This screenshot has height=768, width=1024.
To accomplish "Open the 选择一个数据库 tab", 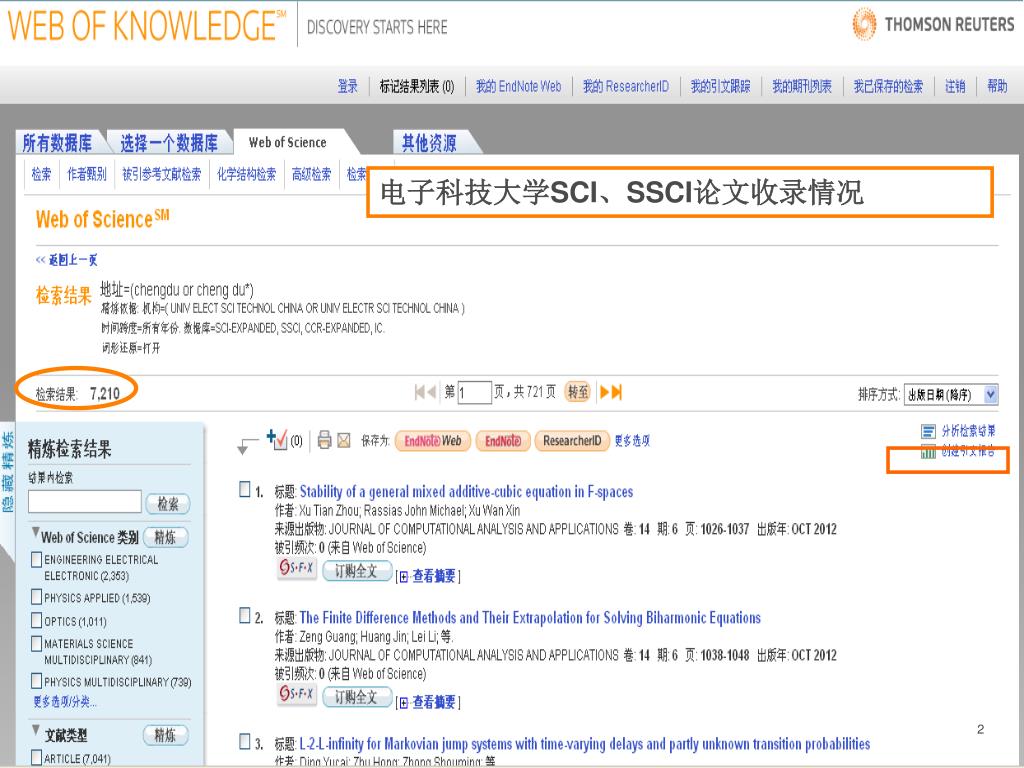I will [169, 142].
